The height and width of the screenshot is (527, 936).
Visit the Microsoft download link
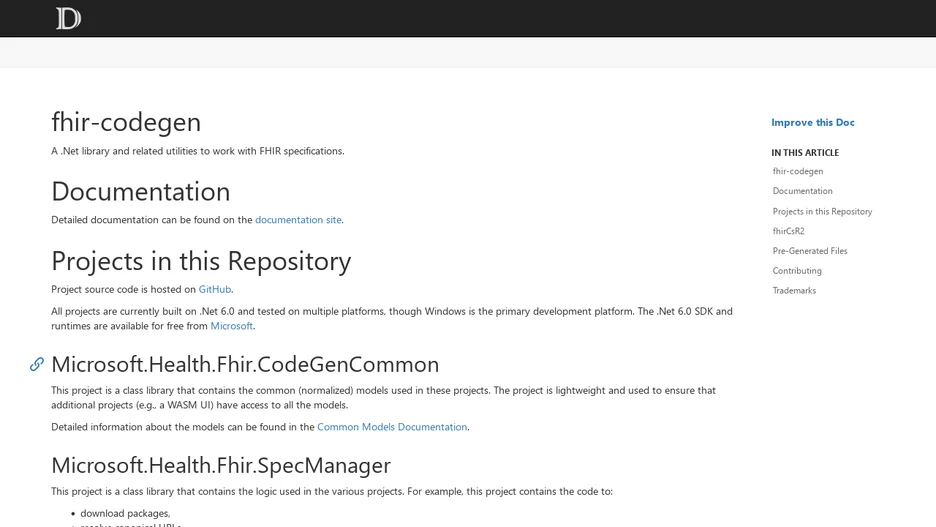[x=231, y=326]
